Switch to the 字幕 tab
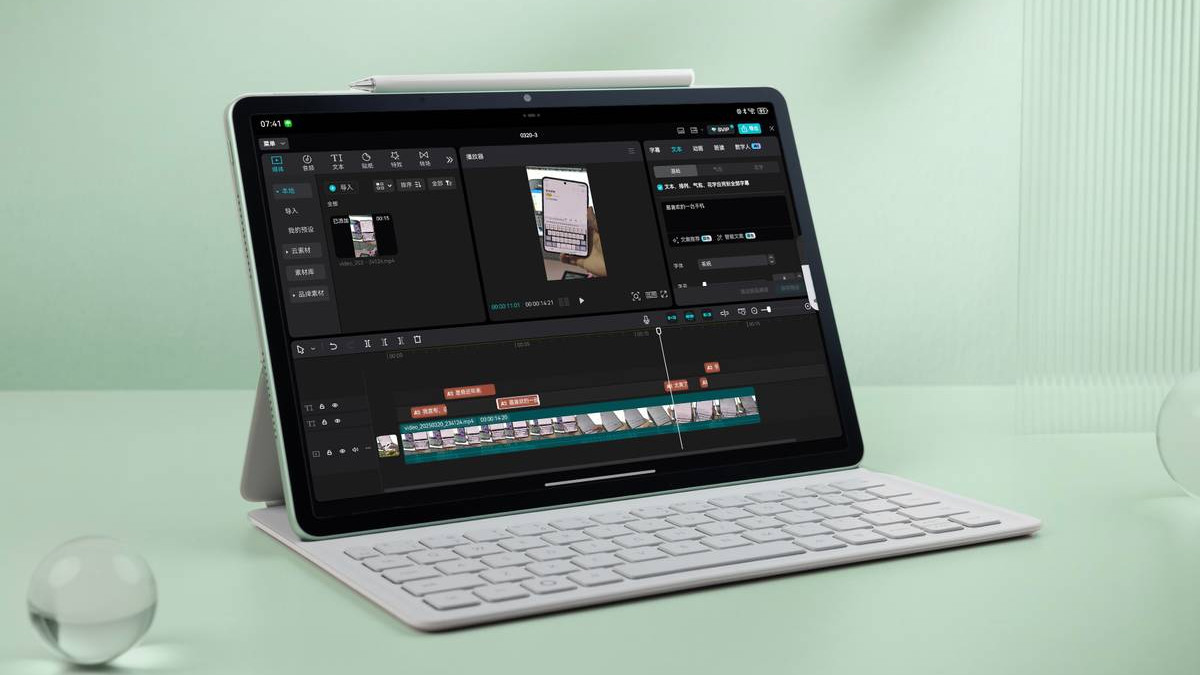 pyautogui.click(x=655, y=149)
